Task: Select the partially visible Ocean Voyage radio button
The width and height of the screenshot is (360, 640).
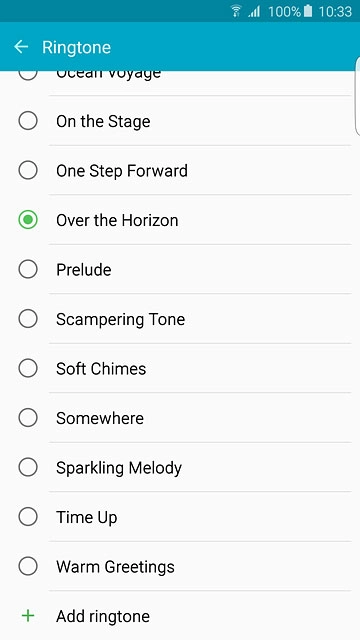Action: pyautogui.click(x=28, y=76)
